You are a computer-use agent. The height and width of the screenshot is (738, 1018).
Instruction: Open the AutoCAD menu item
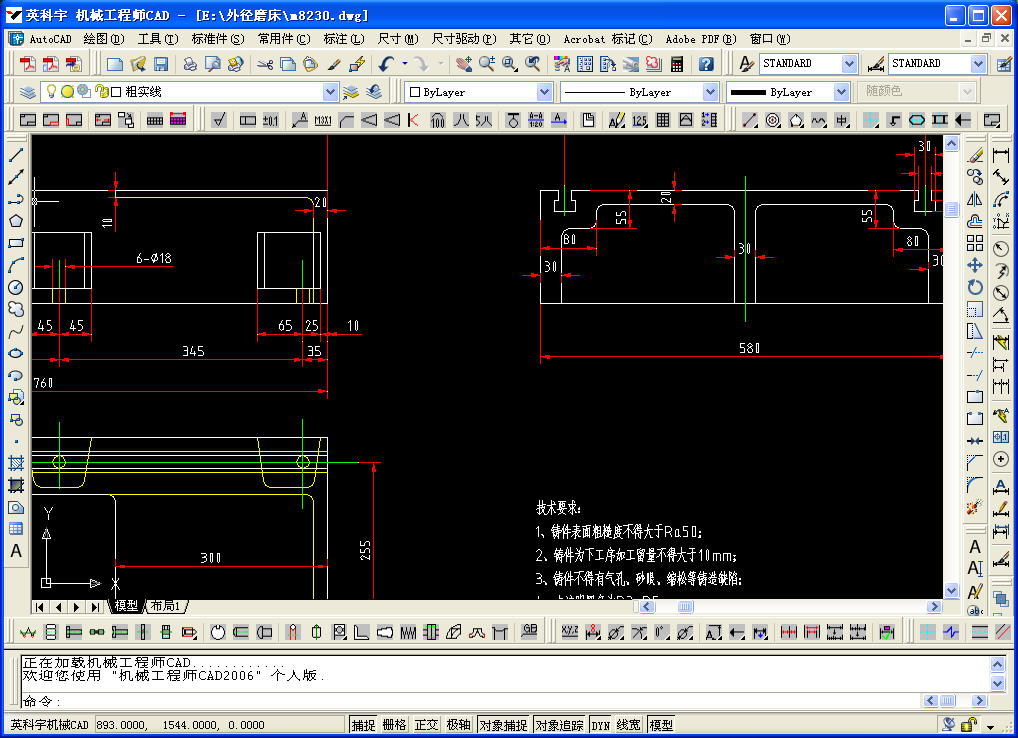tap(50, 39)
